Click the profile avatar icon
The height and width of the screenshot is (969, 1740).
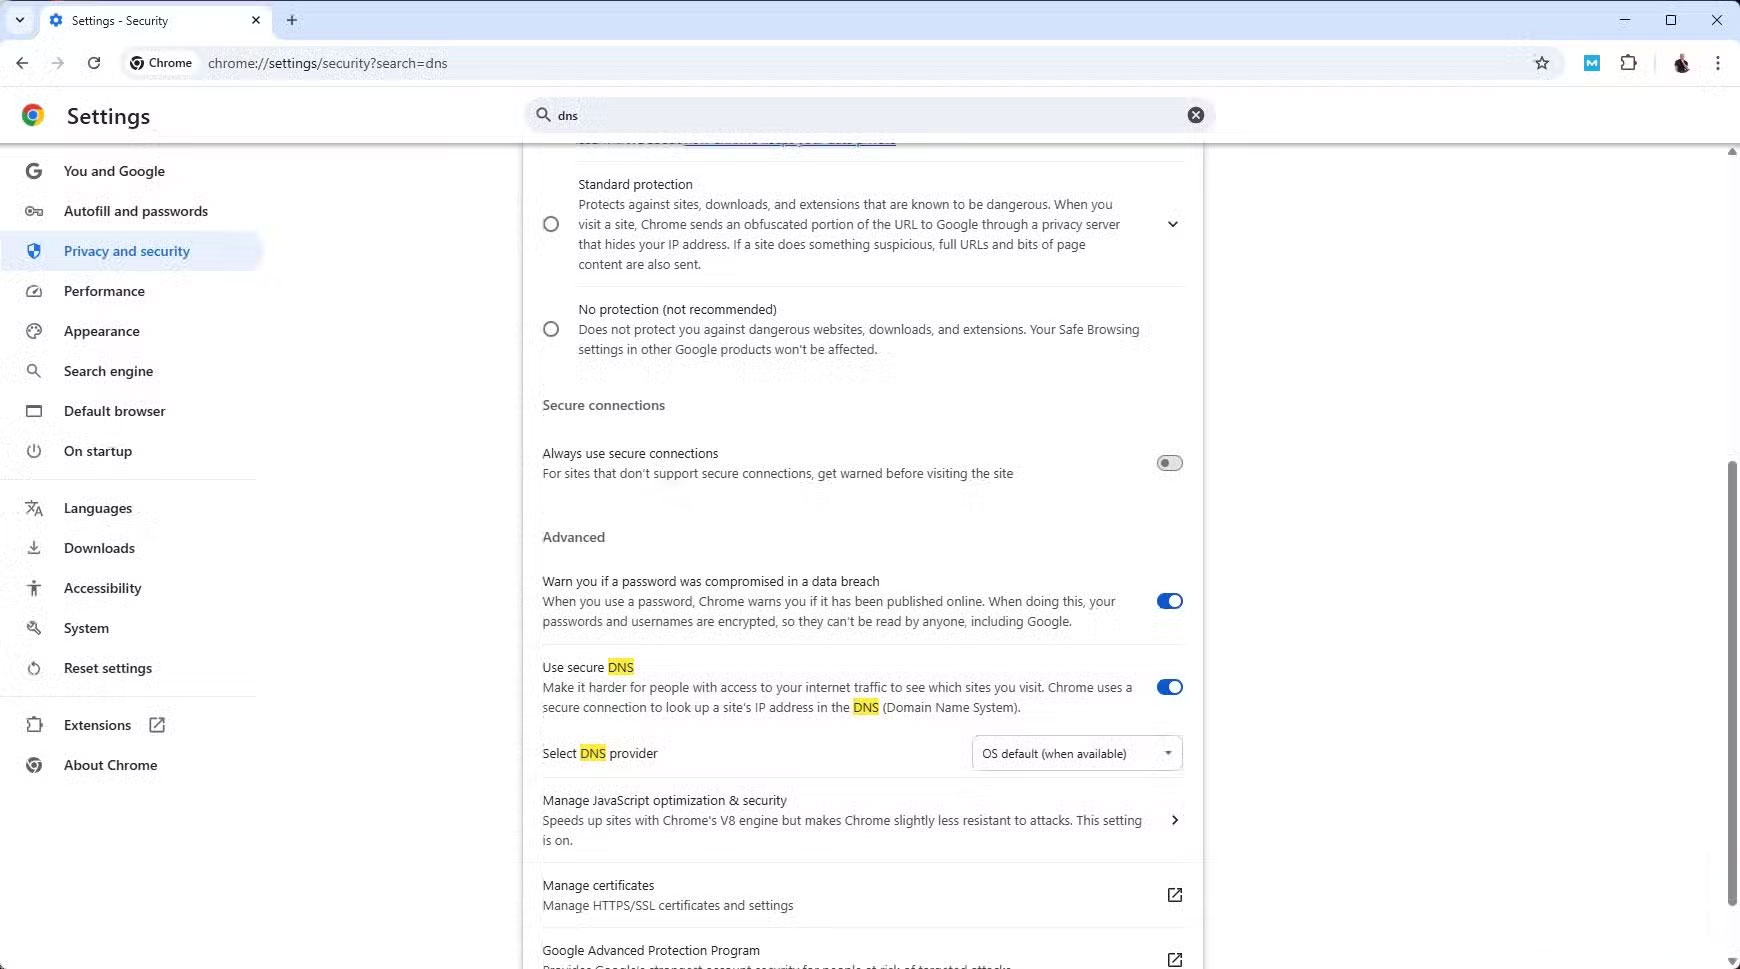[x=1681, y=63]
